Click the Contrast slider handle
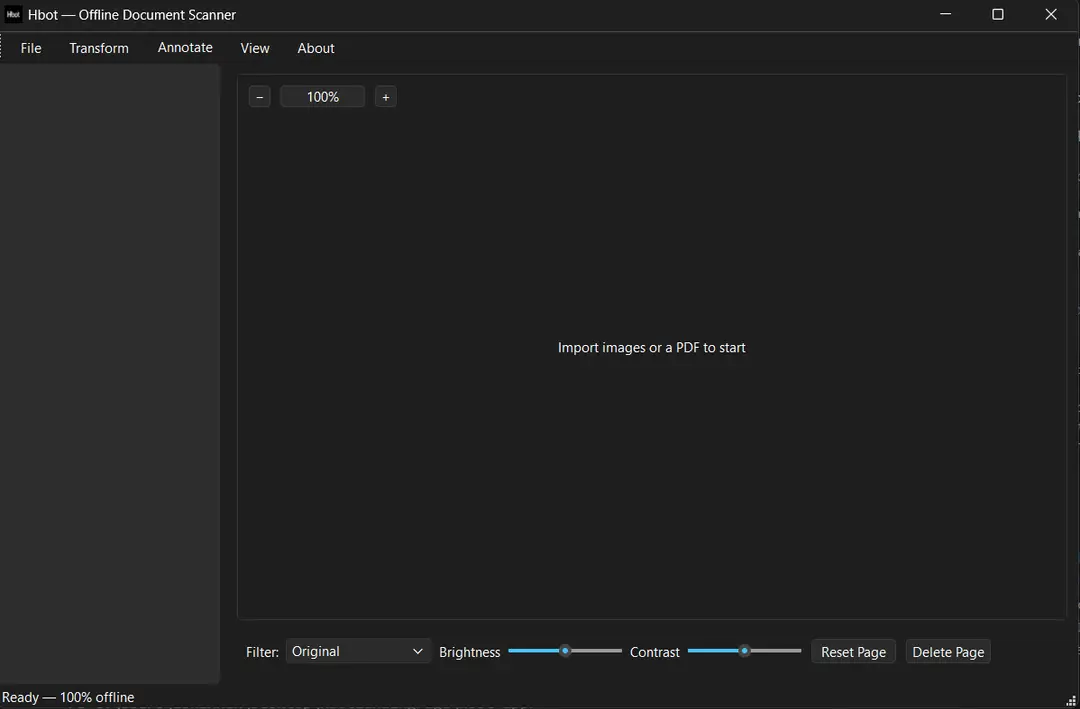This screenshot has width=1080, height=709. point(745,651)
